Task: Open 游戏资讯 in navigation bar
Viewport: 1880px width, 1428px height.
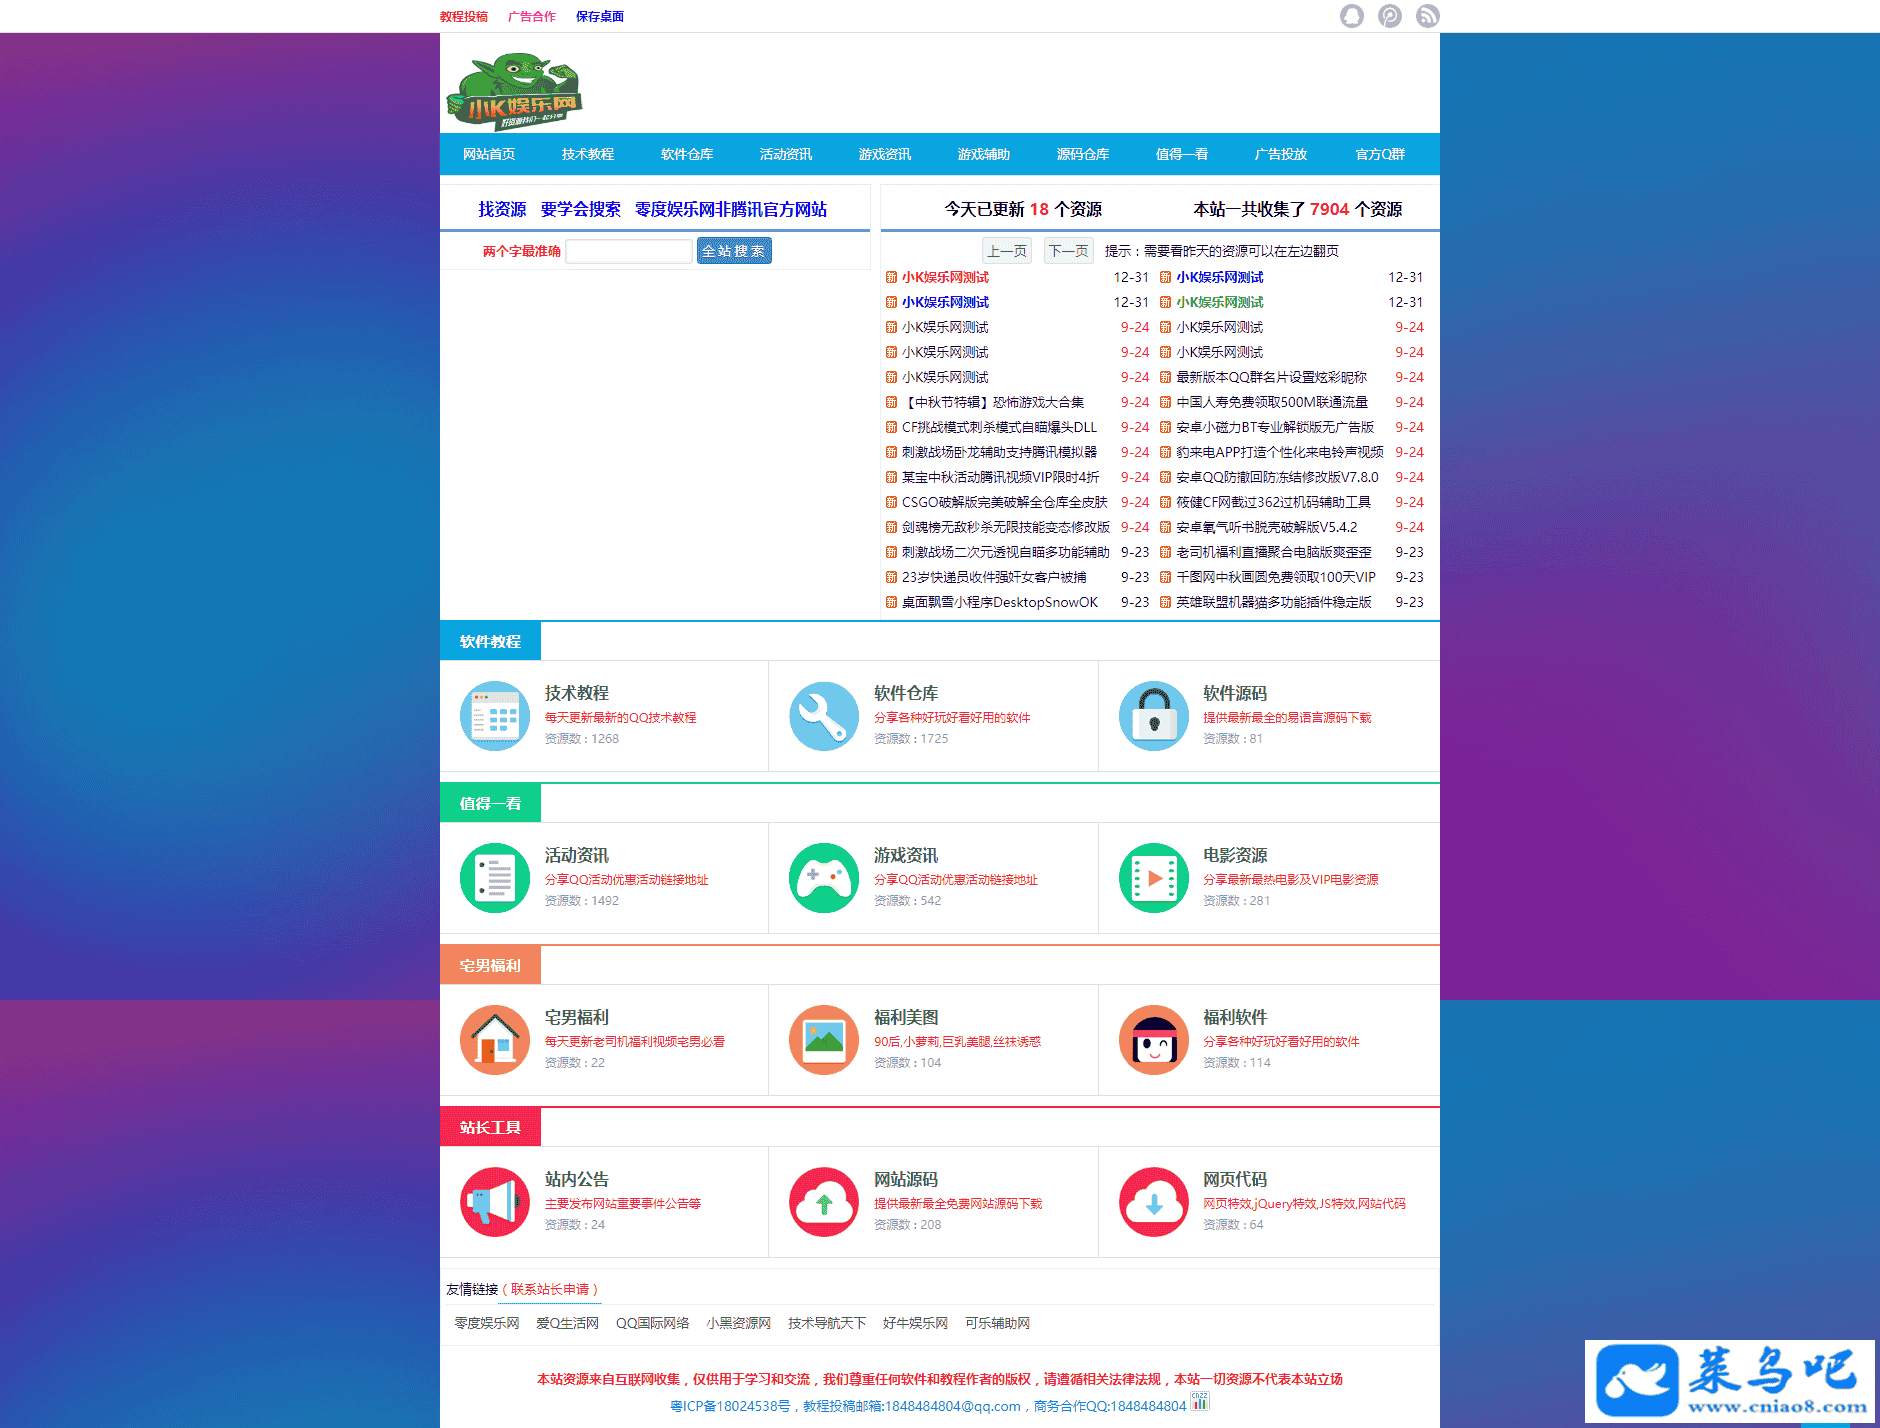Action: [x=885, y=154]
